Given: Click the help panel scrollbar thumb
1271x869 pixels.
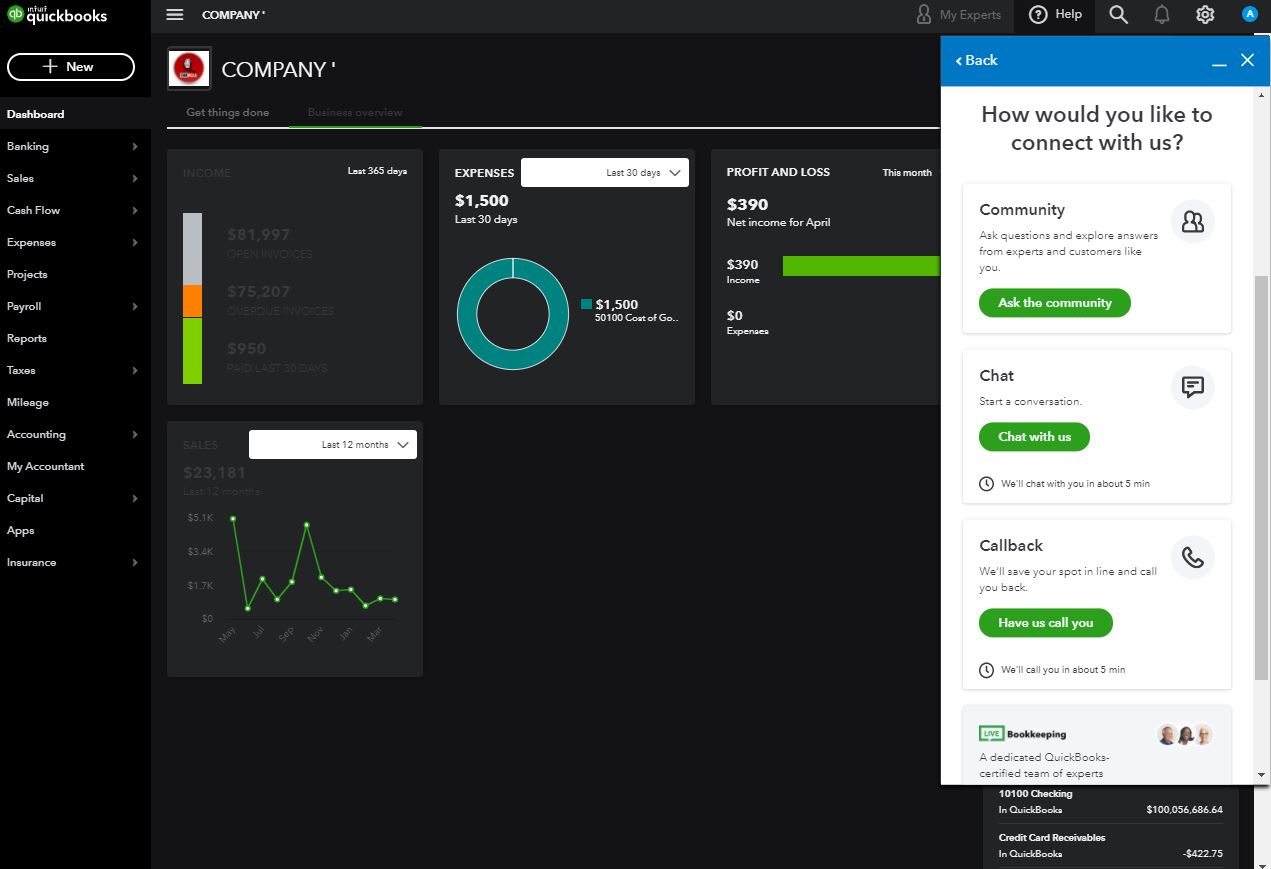Looking at the screenshot, I should [1261, 478].
